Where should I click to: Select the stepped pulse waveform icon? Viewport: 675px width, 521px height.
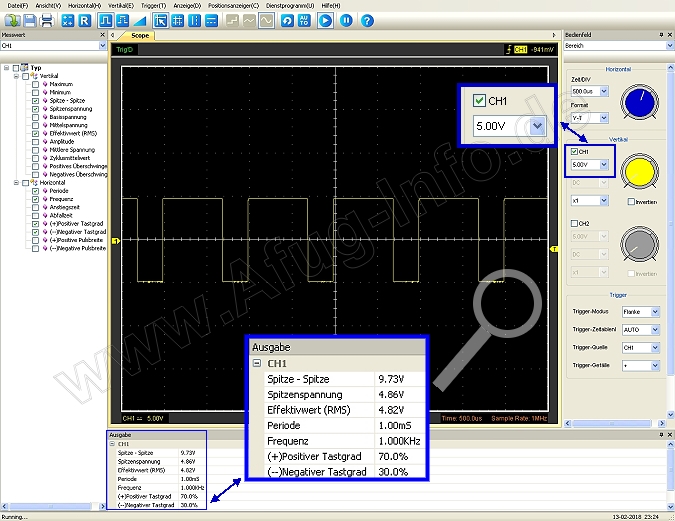click(123, 20)
